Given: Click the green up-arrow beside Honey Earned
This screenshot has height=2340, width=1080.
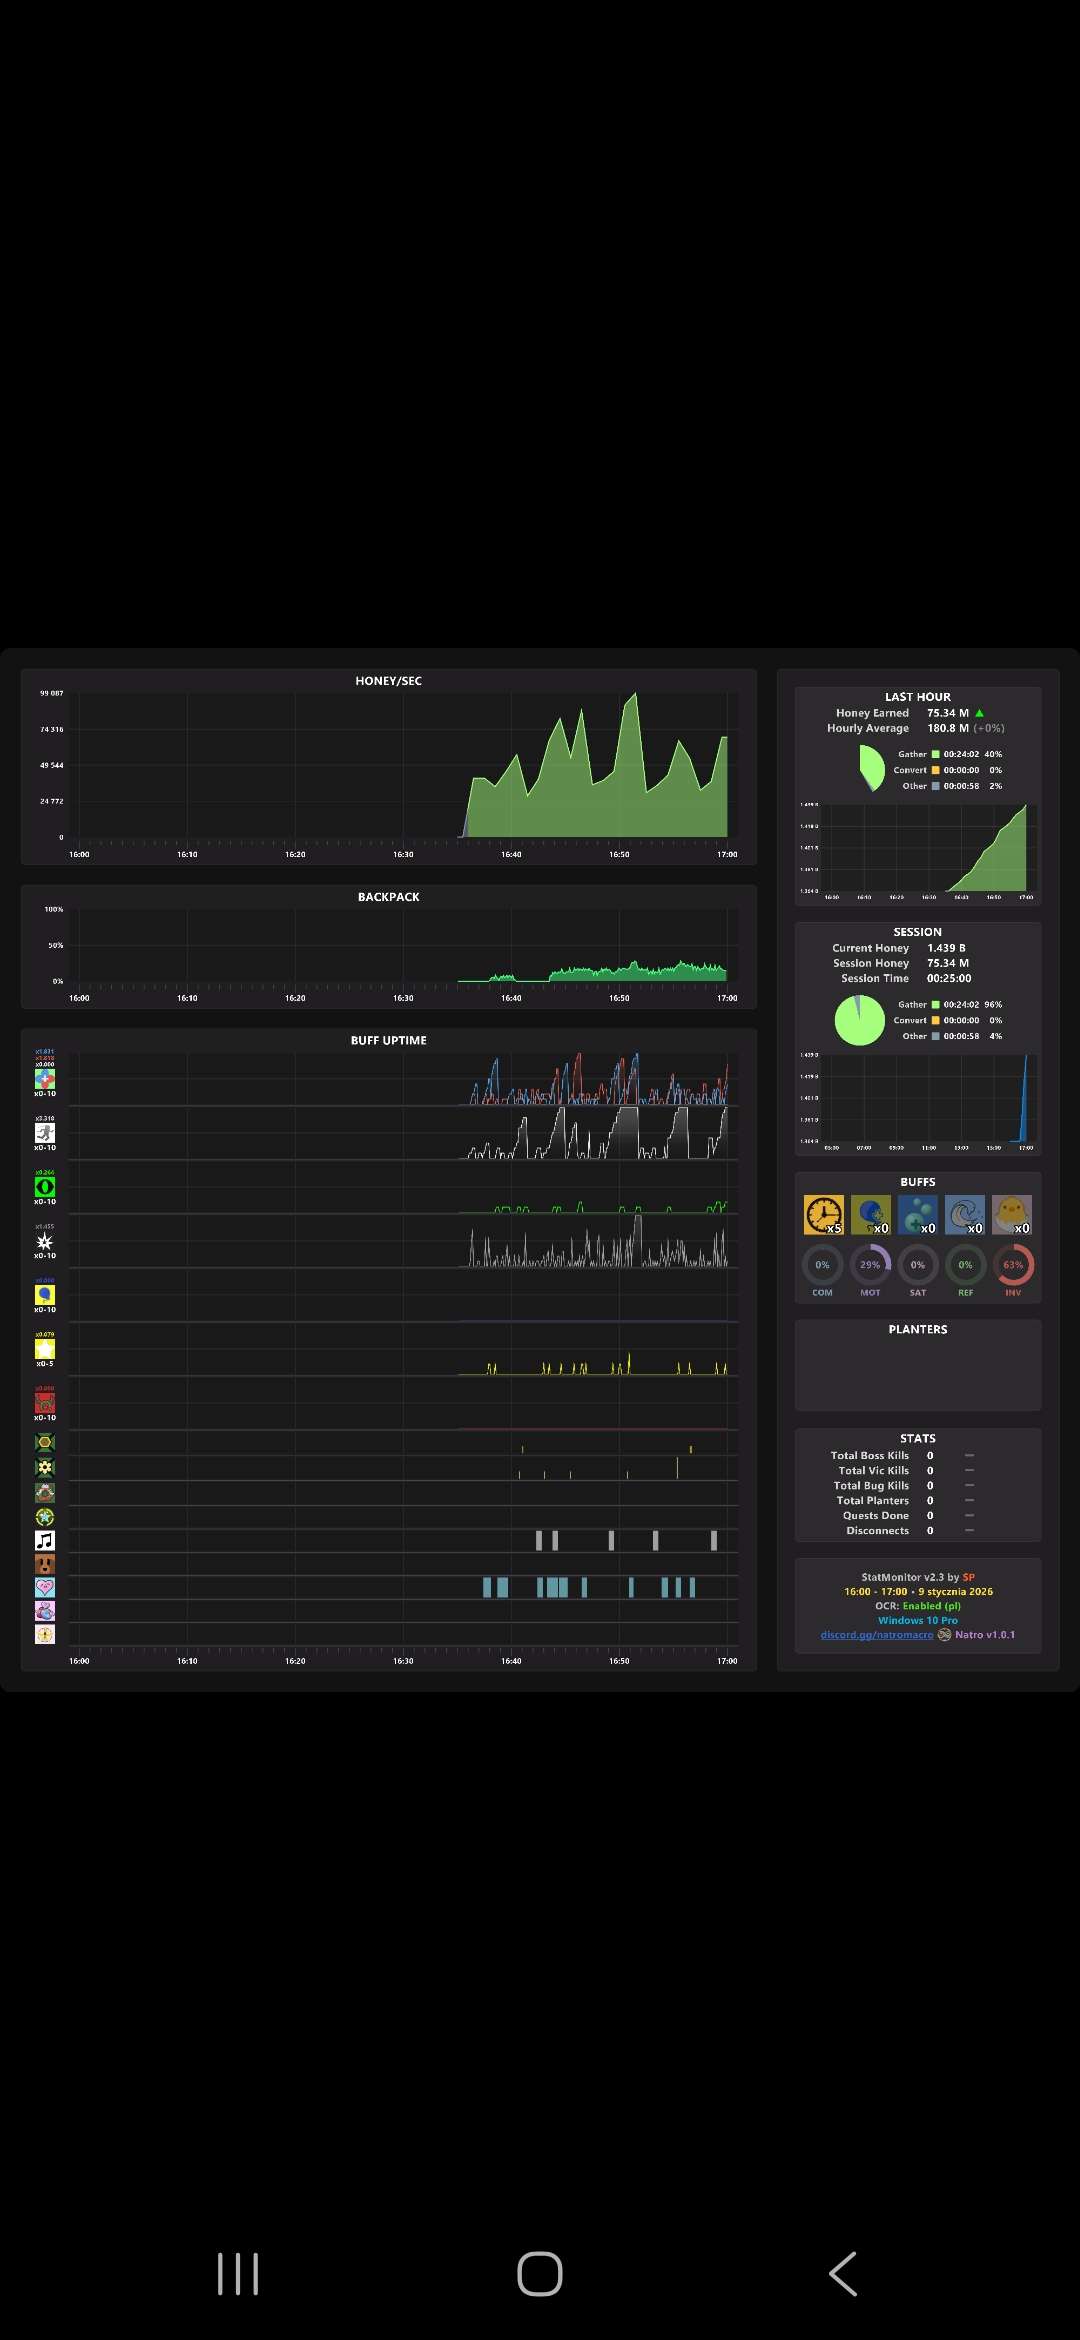Looking at the screenshot, I should [980, 713].
